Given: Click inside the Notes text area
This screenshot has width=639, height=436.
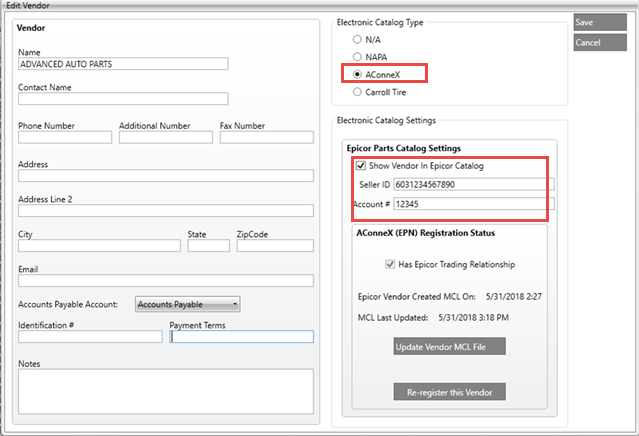Looking at the screenshot, I should click(166, 392).
